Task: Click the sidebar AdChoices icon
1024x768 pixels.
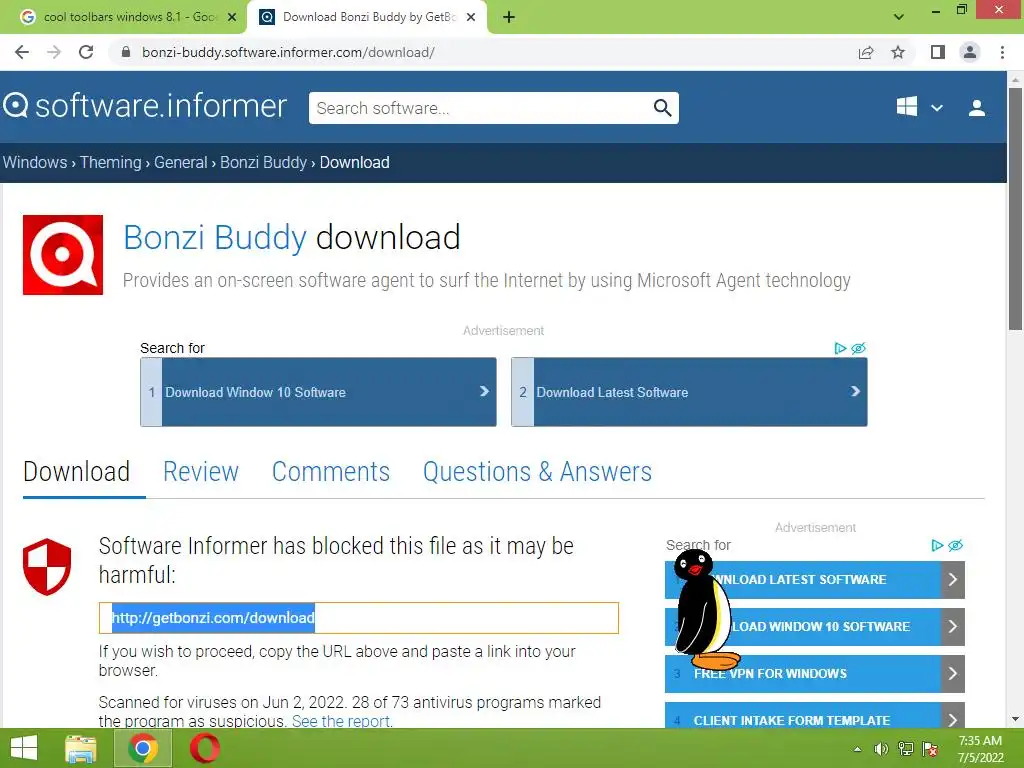Action: (937, 545)
